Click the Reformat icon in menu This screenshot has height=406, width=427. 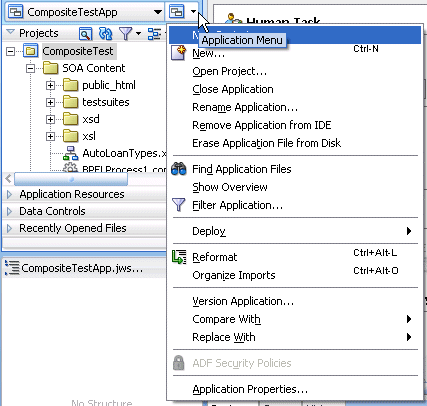[x=179, y=257]
